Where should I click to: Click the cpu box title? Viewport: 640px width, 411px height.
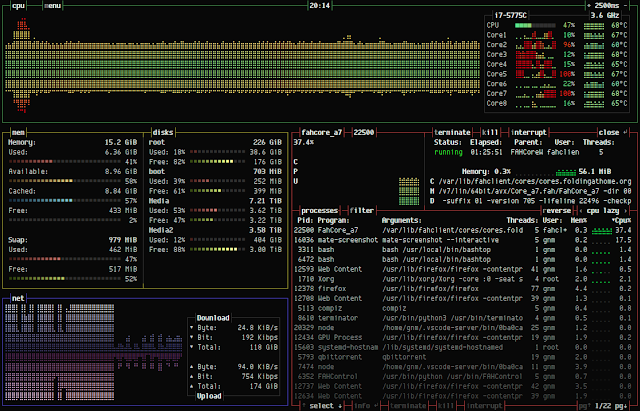(x=18, y=6)
